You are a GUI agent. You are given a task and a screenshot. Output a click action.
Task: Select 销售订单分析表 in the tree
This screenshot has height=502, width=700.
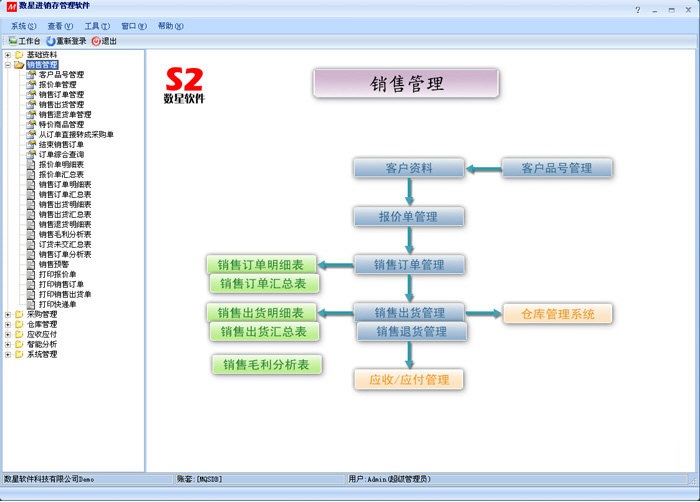coord(65,255)
